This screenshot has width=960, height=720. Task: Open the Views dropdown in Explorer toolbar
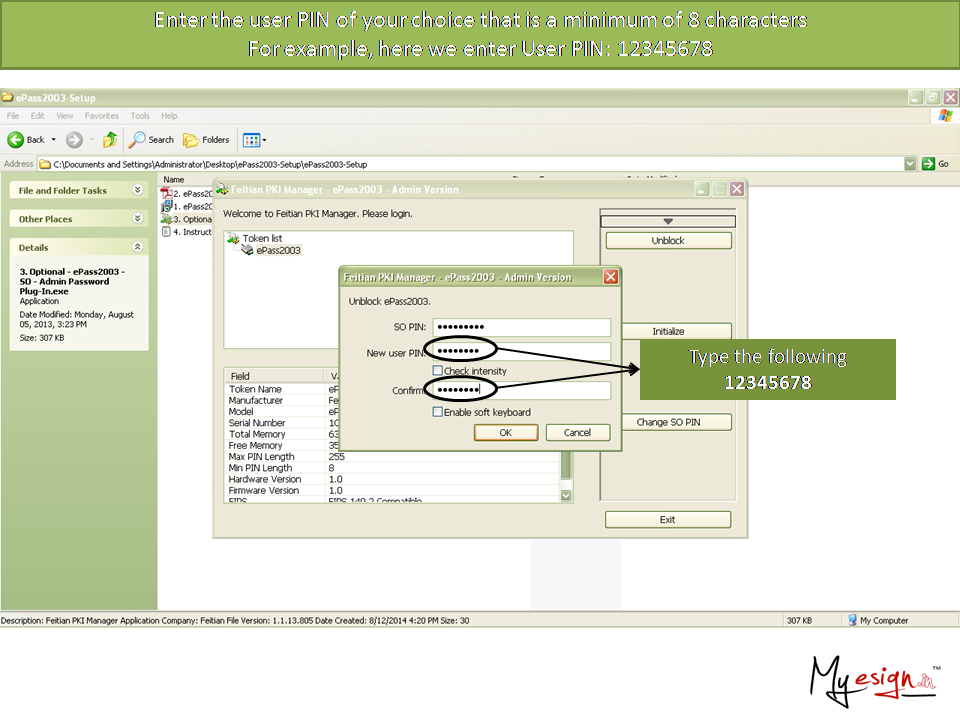pyautogui.click(x=254, y=140)
